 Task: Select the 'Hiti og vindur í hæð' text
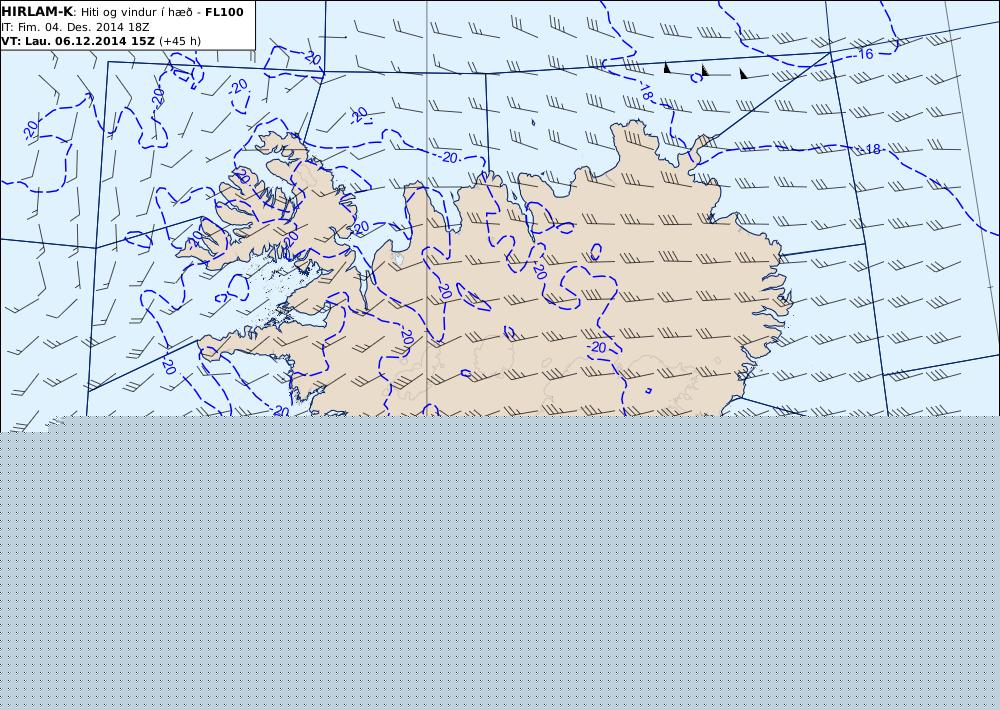click(136, 12)
